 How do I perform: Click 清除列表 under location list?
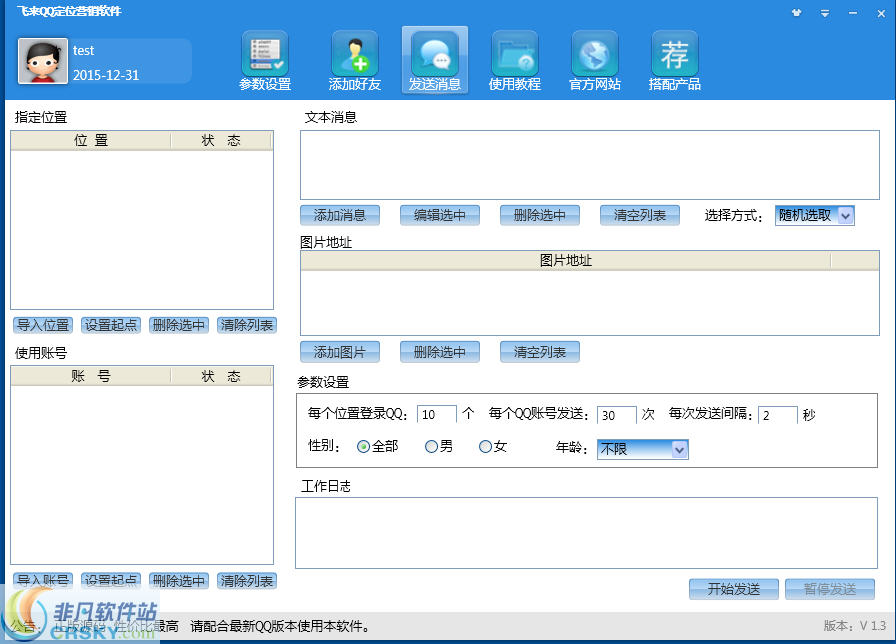[247, 325]
